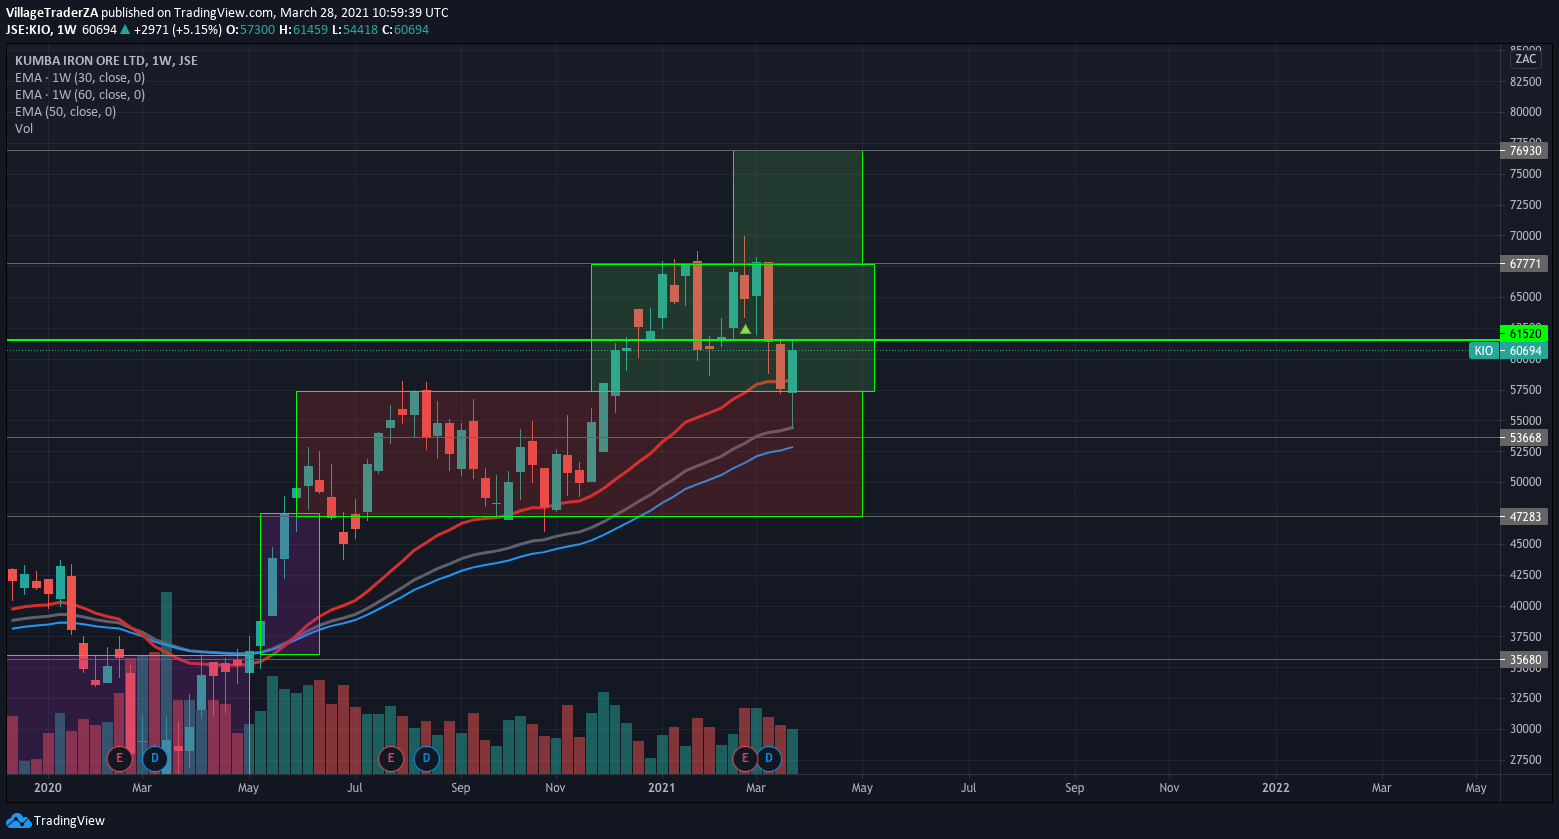Click the KIO 60694 current price label
The height and width of the screenshot is (839, 1559).
(1508, 351)
